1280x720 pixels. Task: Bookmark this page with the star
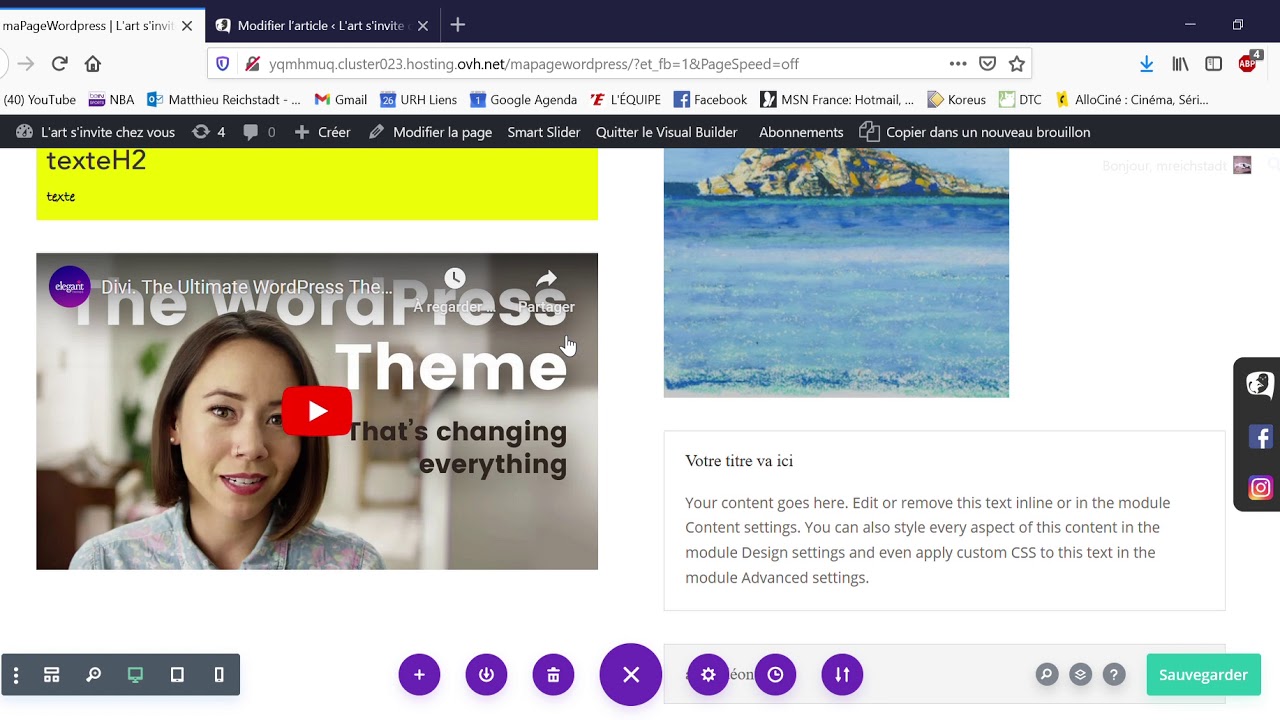[1017, 64]
